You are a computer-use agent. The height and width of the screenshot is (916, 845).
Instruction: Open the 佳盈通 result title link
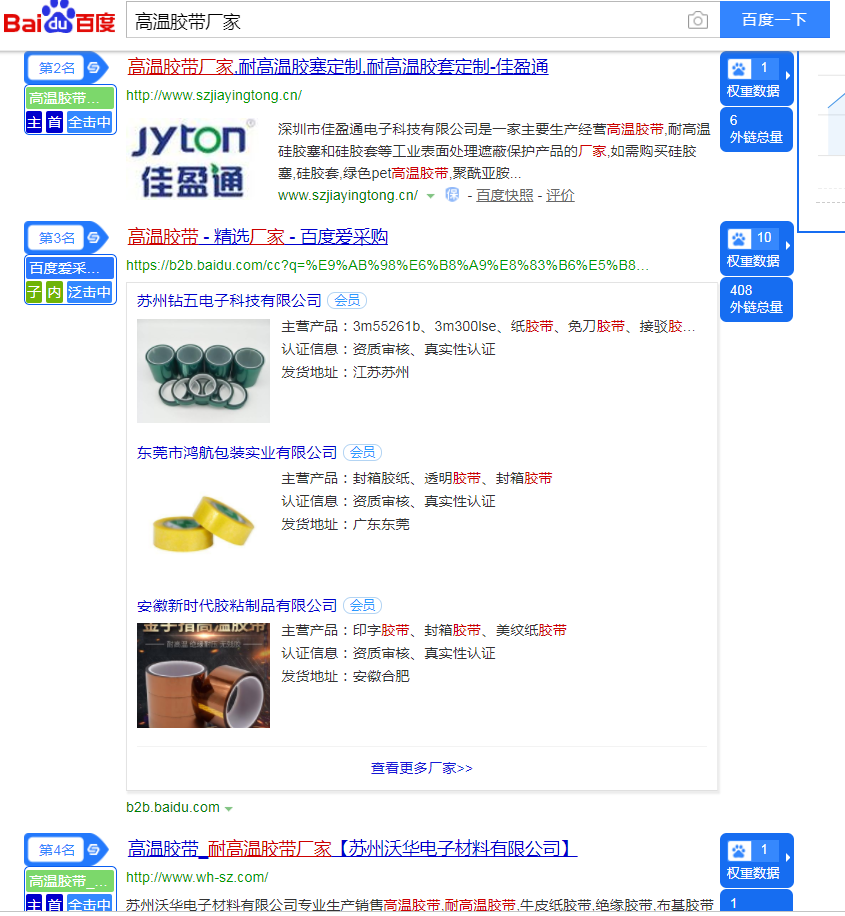coord(338,67)
